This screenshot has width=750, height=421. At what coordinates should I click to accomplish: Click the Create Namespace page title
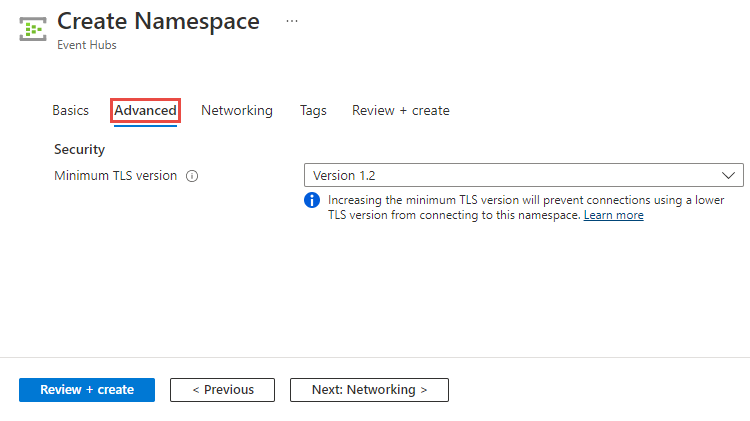click(x=159, y=21)
